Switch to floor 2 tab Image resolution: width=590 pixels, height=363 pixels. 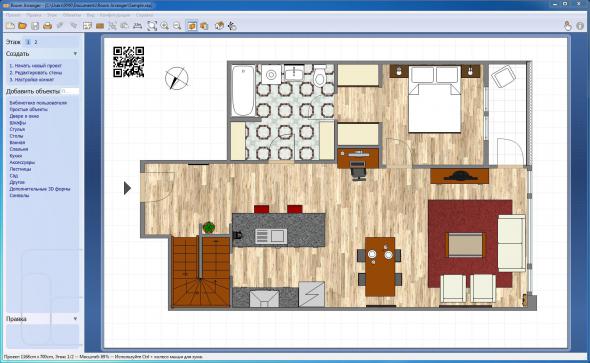coord(36,42)
